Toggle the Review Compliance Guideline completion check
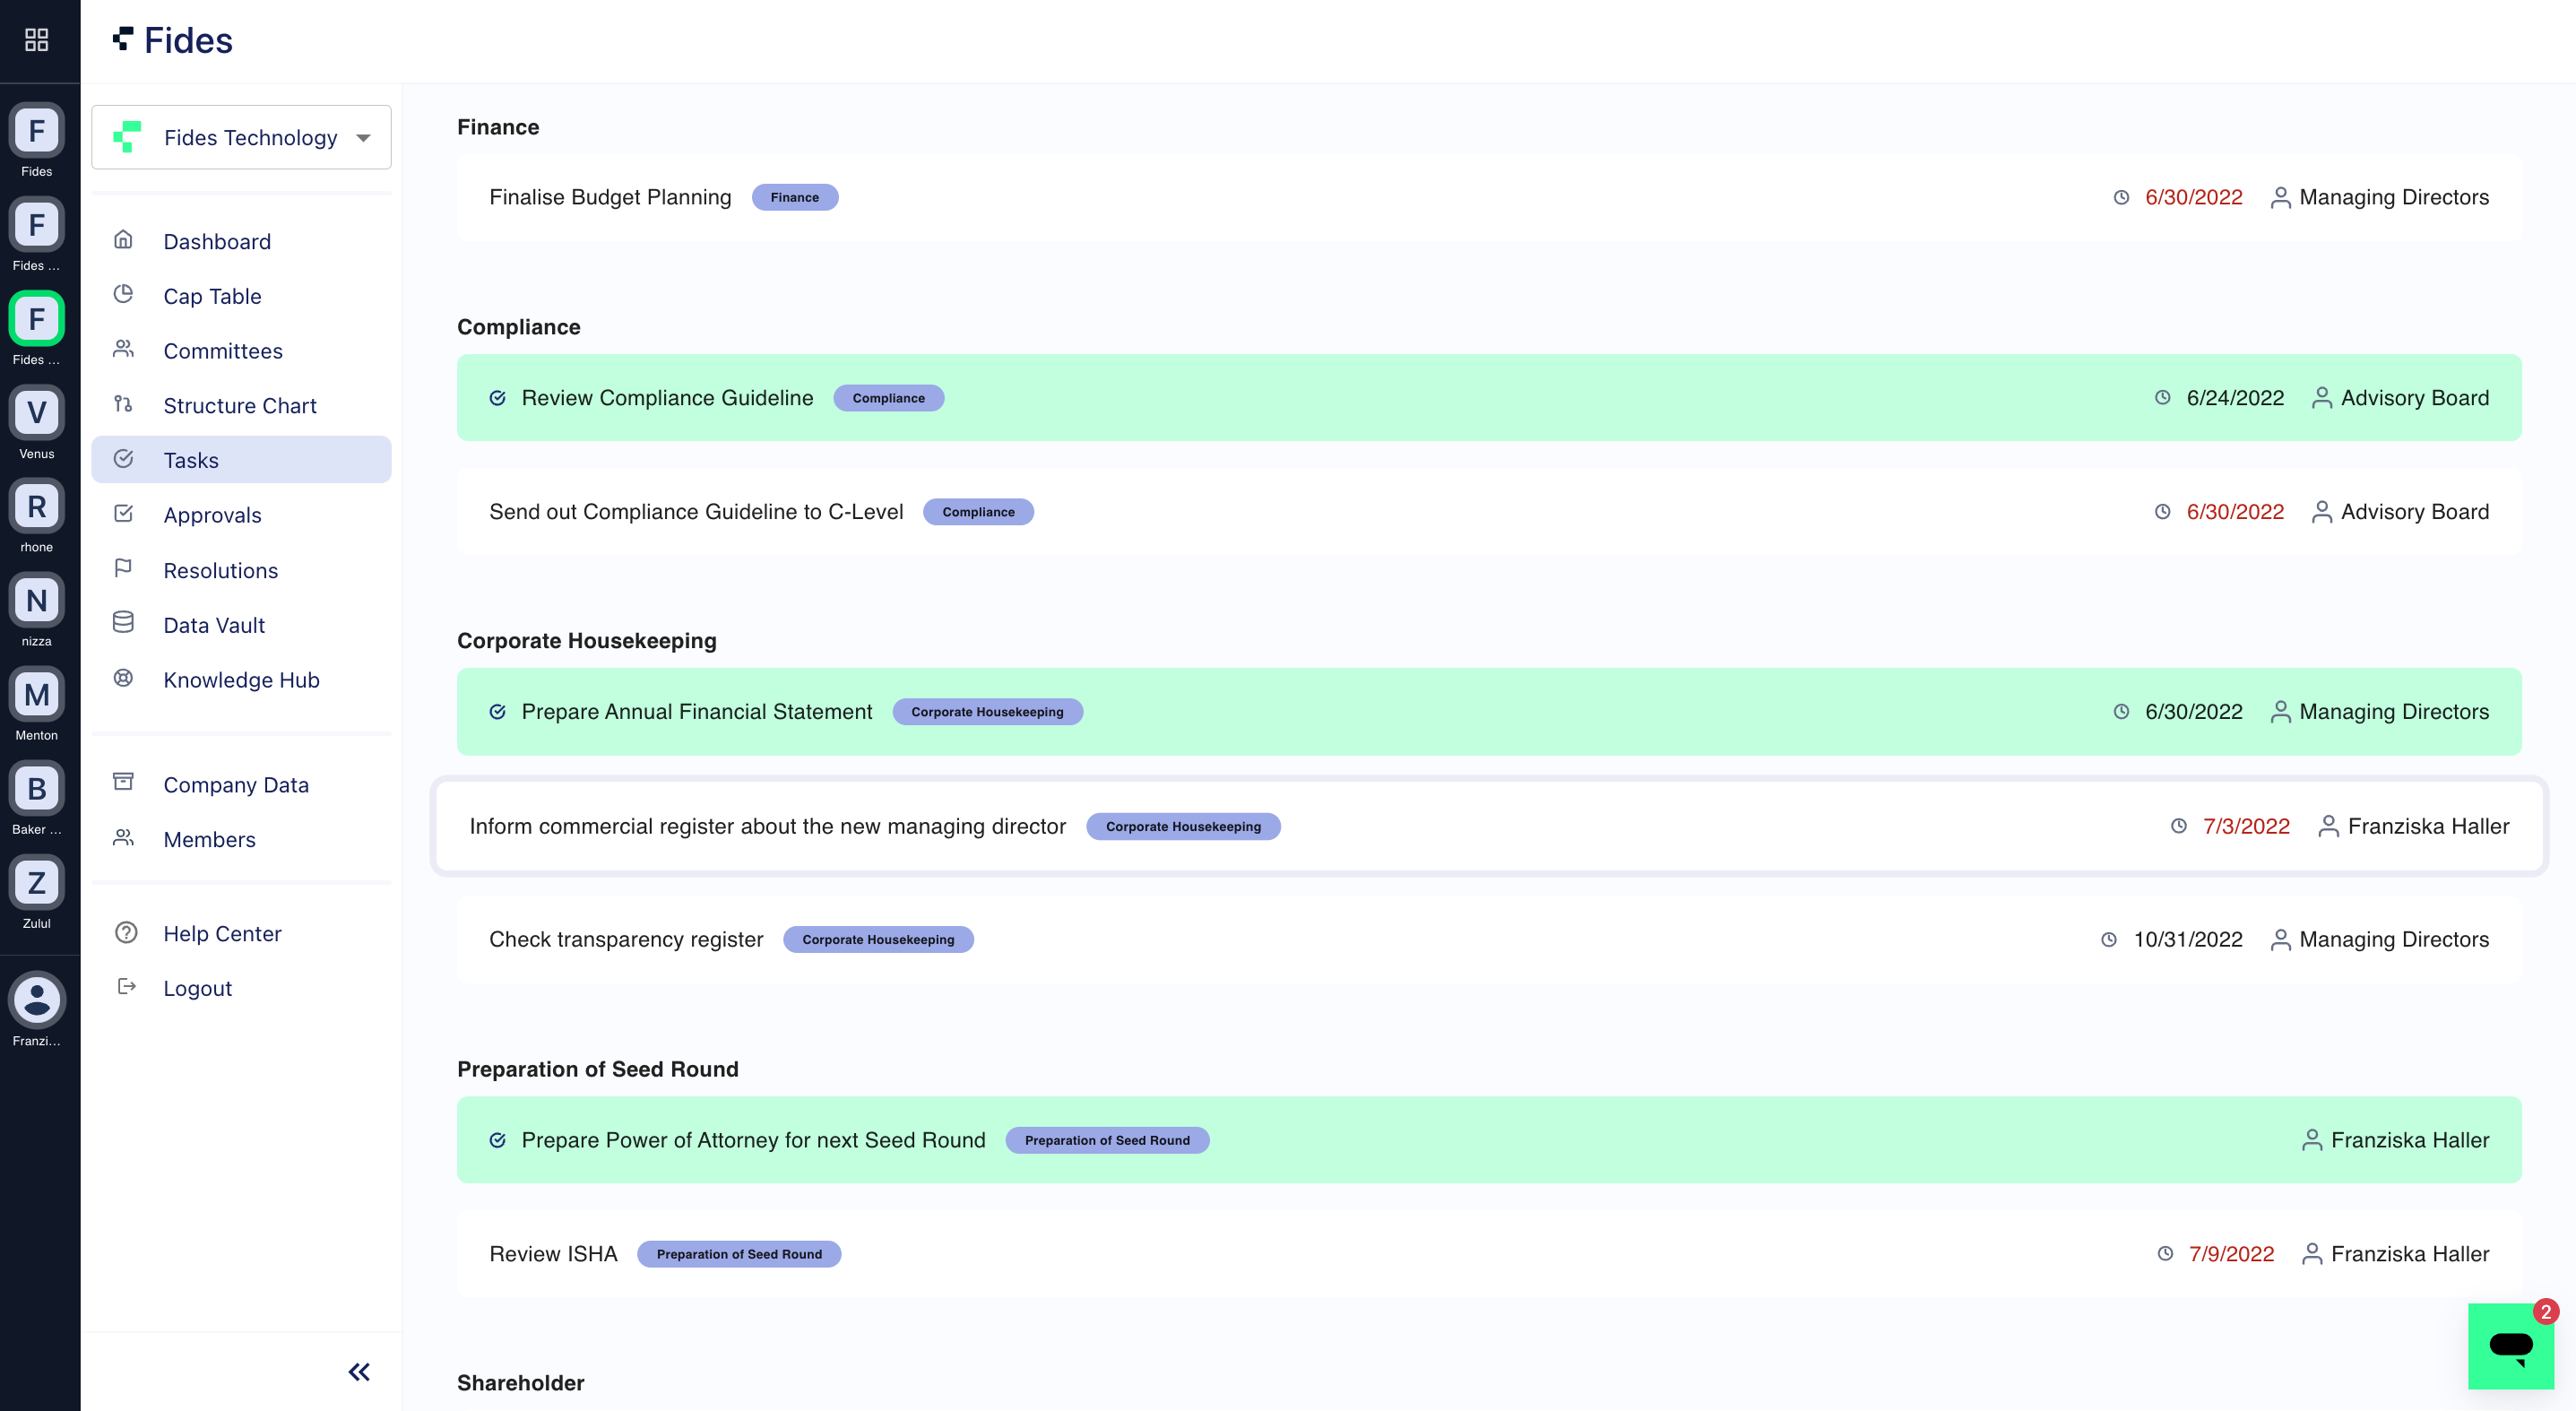 point(497,398)
